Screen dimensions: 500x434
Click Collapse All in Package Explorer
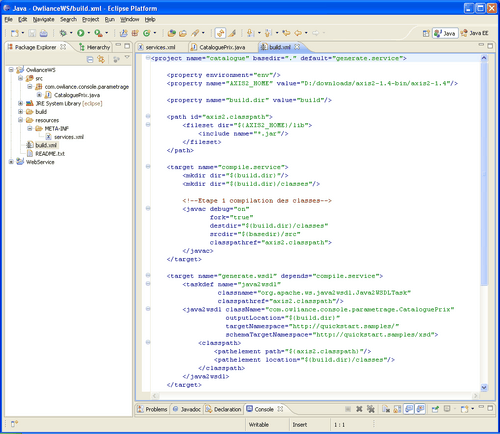(90, 60)
